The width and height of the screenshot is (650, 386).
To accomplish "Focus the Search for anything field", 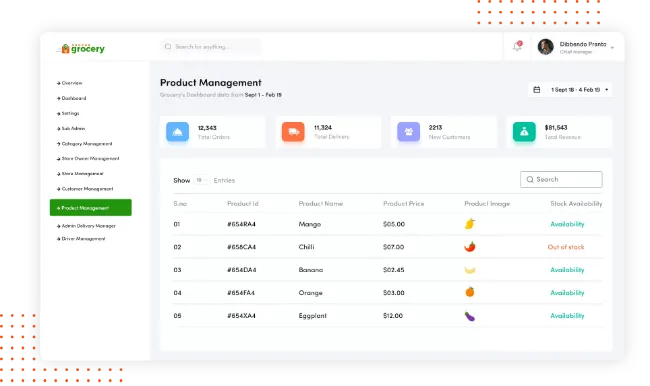I will 211,46.
